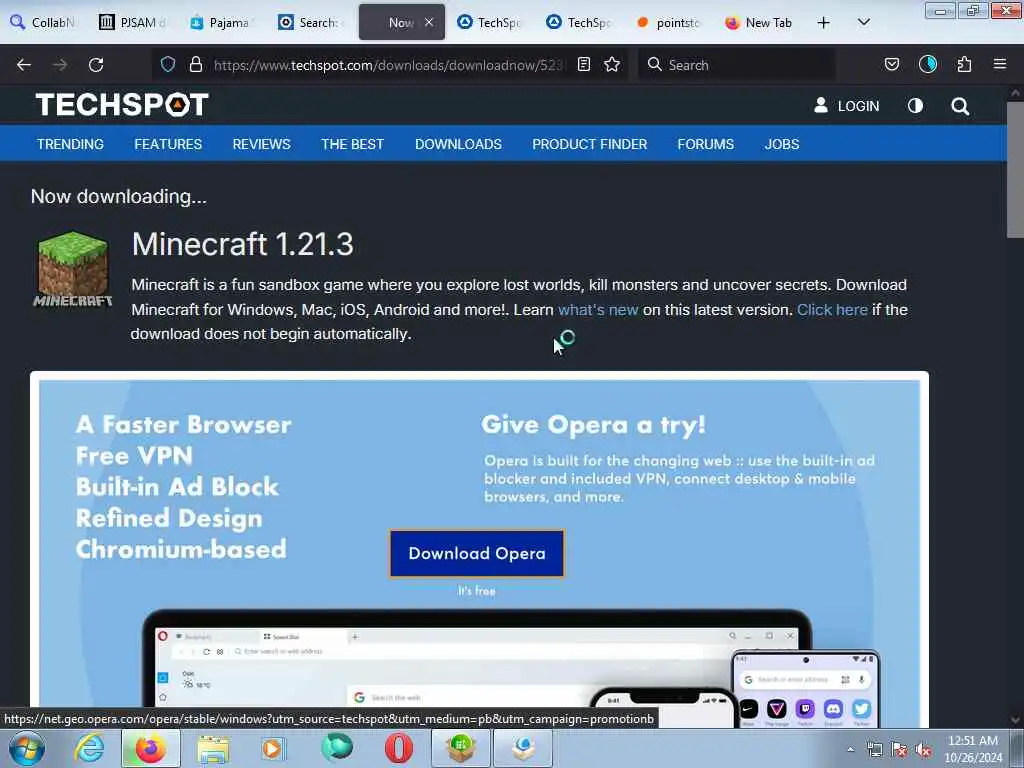
Task: Follow the "what's new" link
Action: [x=598, y=310]
